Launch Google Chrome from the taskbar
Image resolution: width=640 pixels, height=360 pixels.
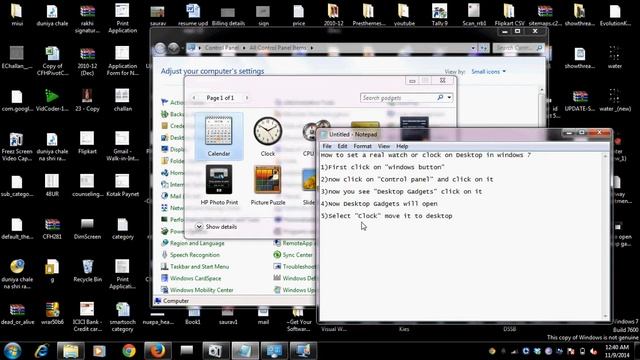129,351
